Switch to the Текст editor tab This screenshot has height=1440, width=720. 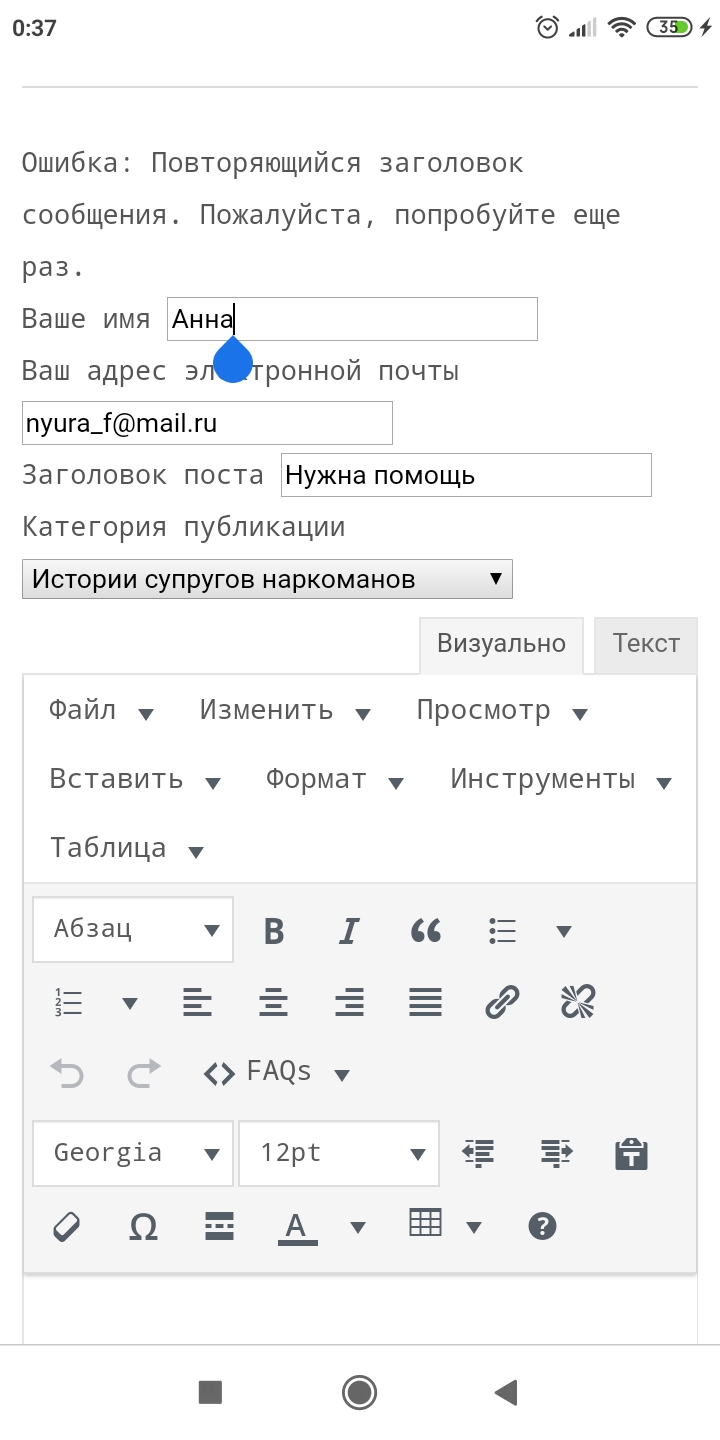click(646, 644)
